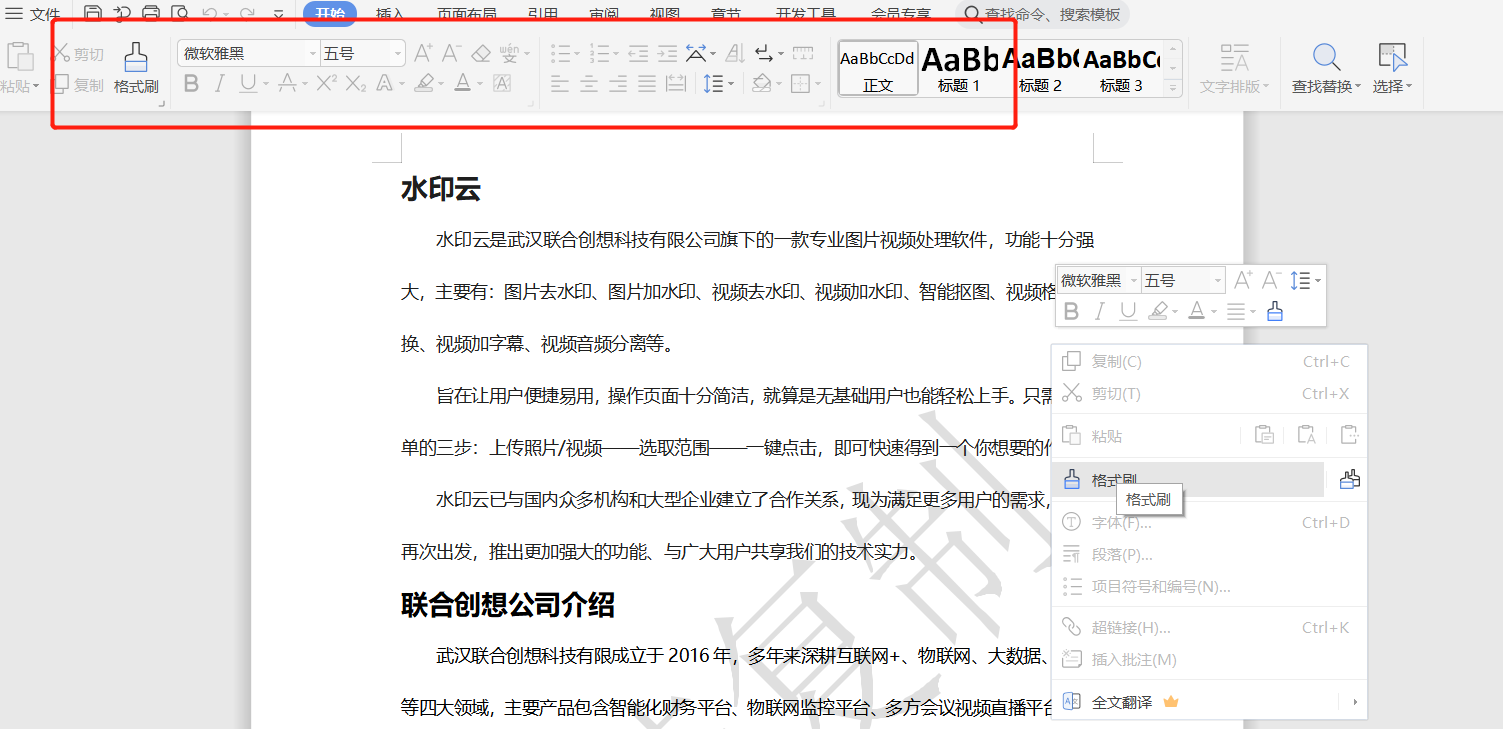Toggle Italic in the mini toolbar
This screenshot has width=1503, height=729.
point(1100,312)
